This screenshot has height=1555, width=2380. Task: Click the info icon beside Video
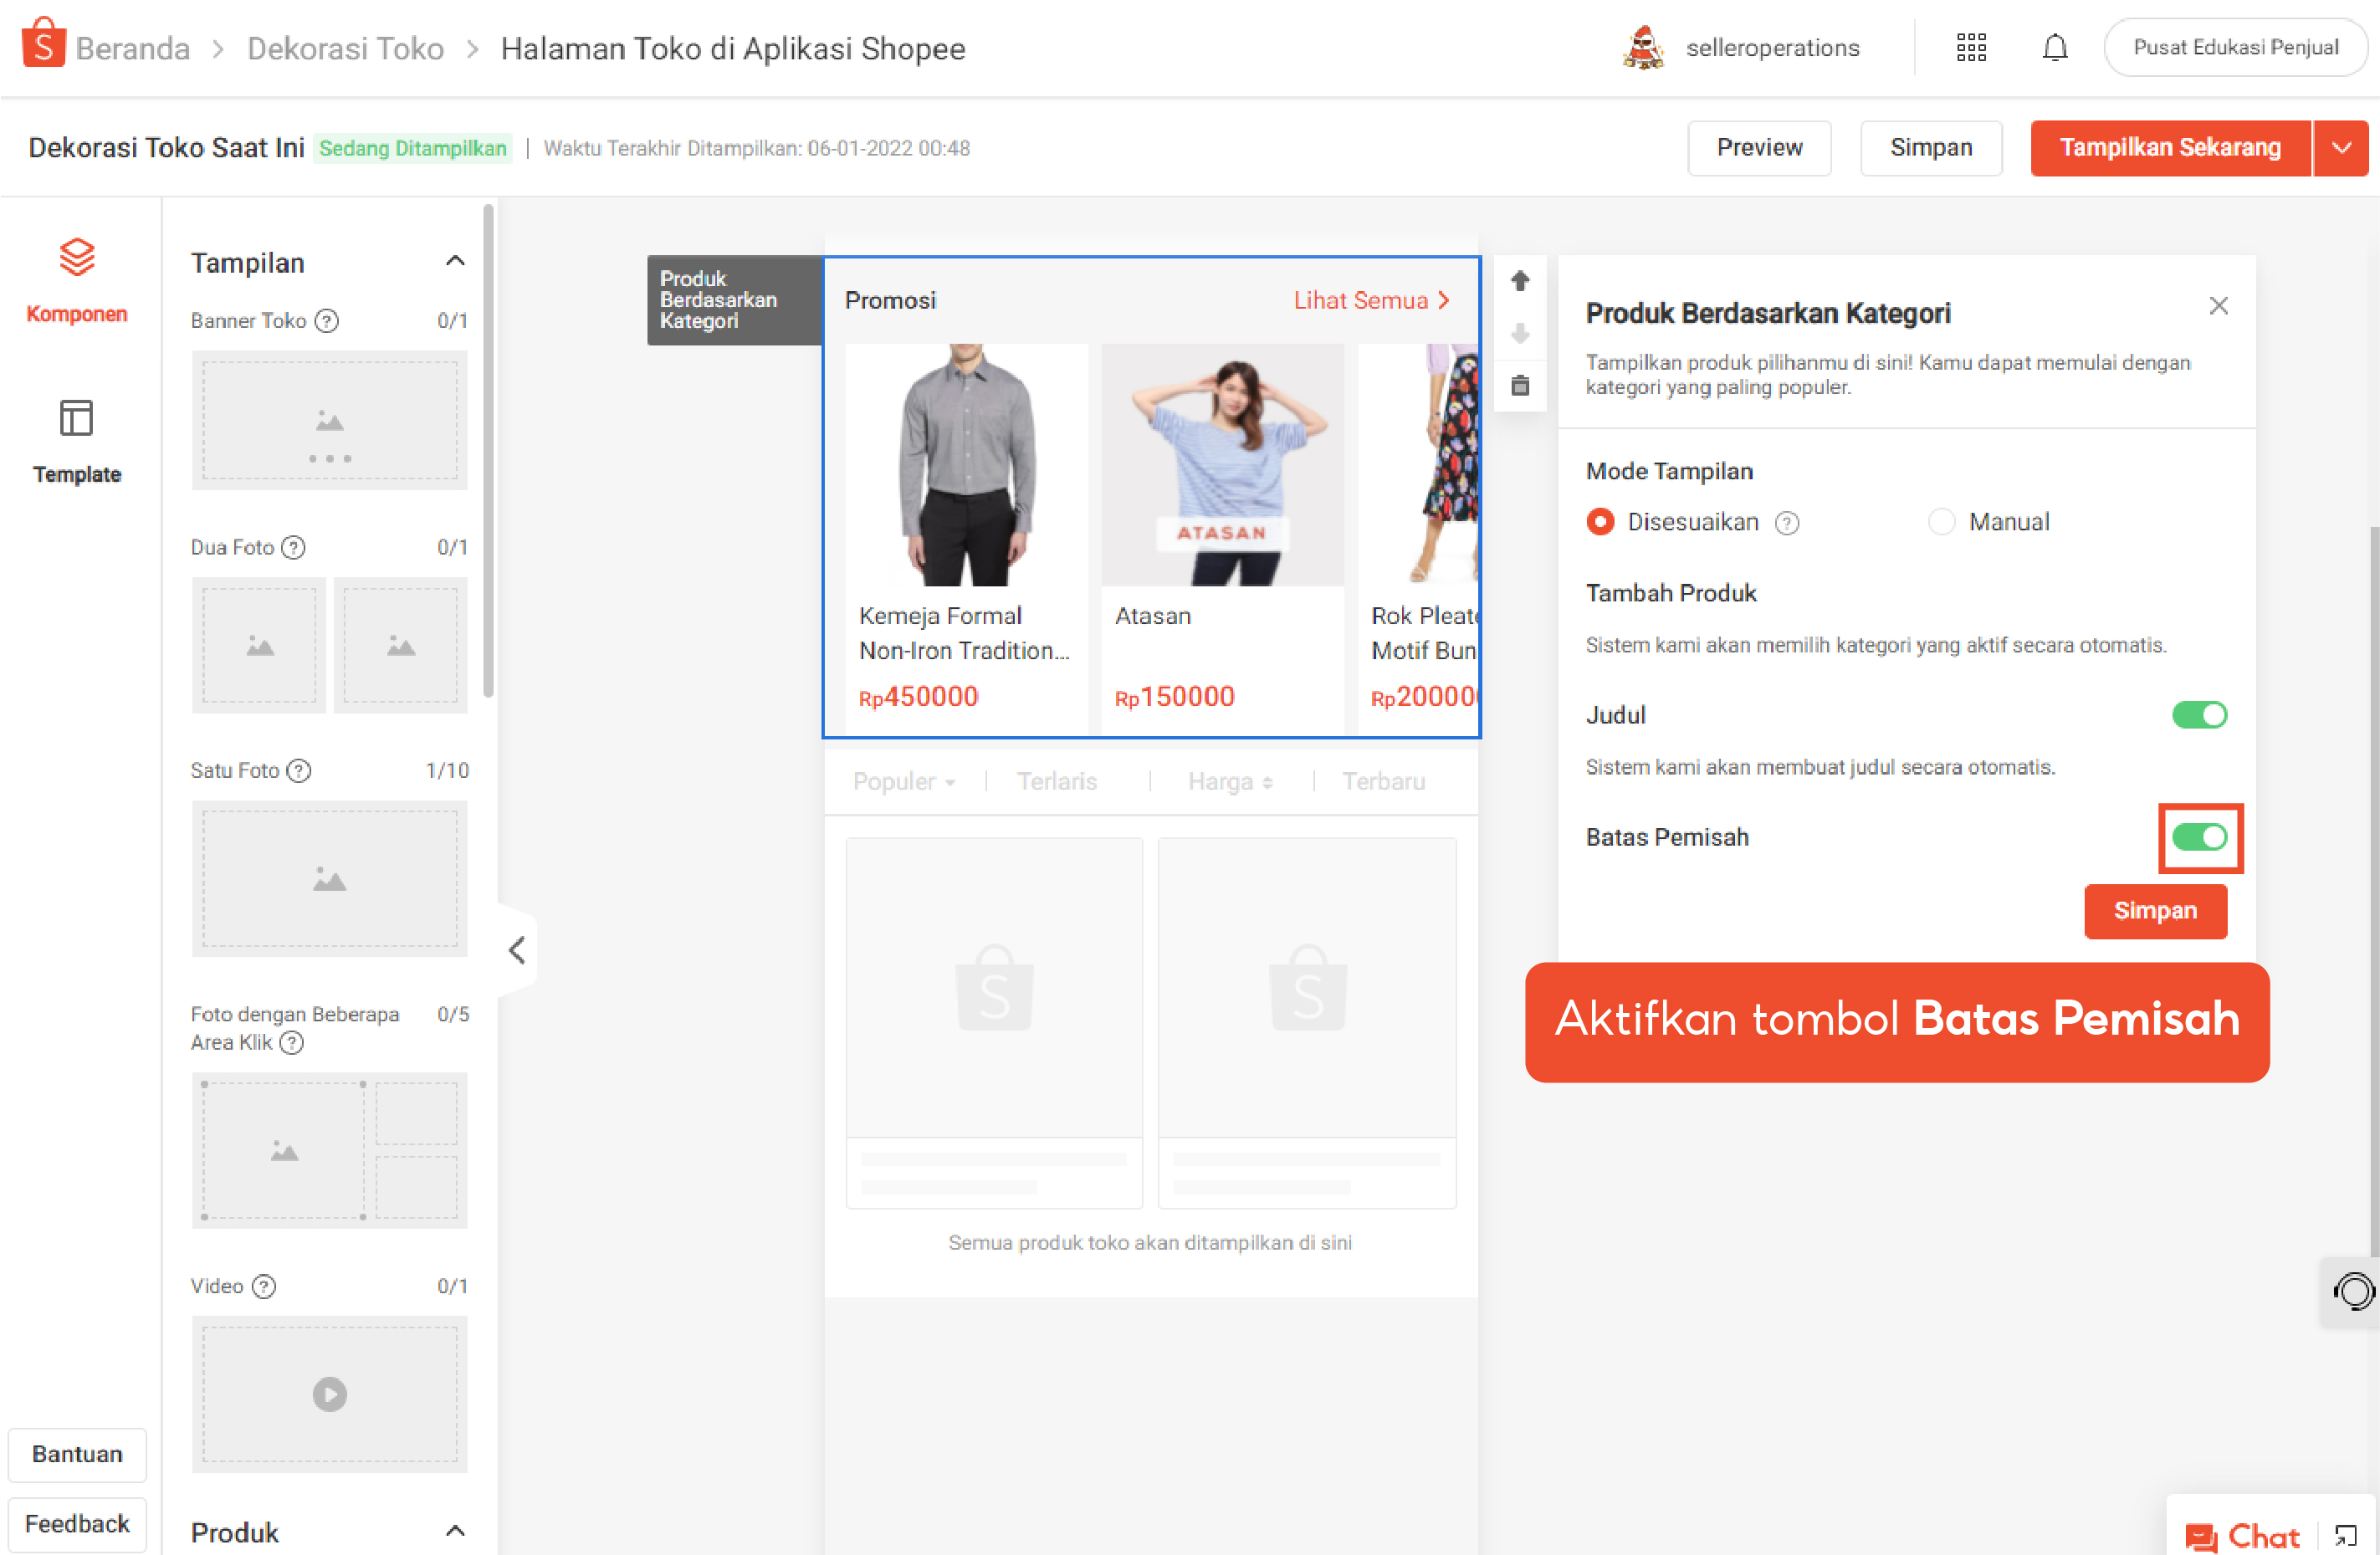tap(264, 1286)
